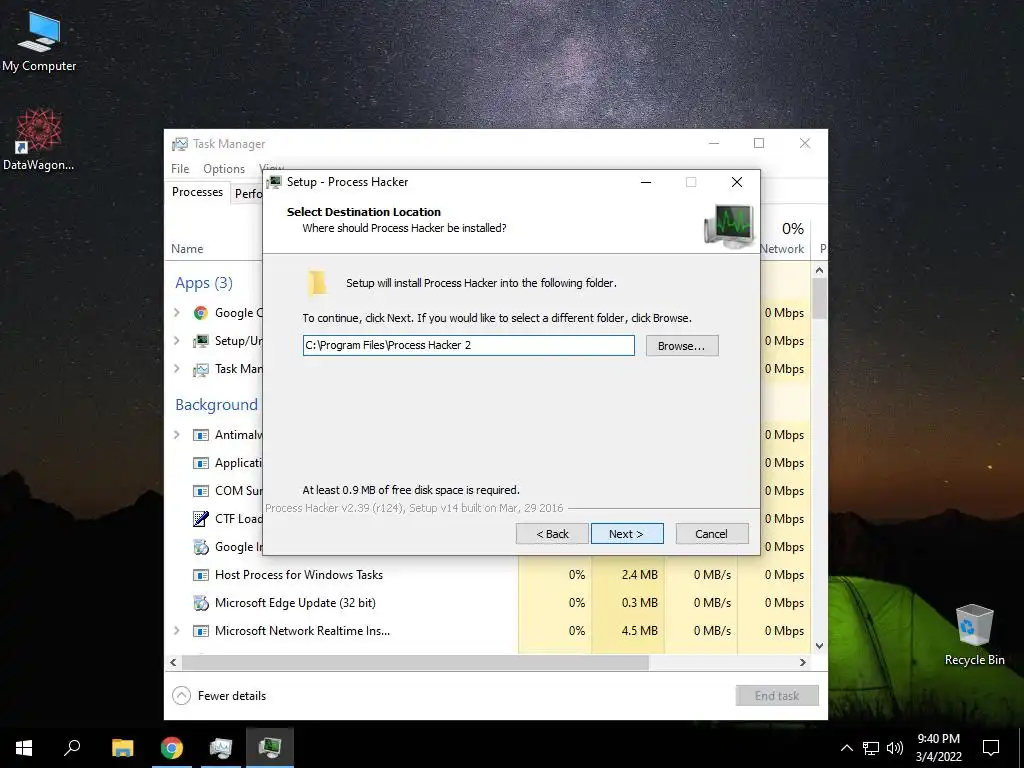The image size is (1024, 768).
Task: Select Process Hacker setup taskbar icon
Action: pyautogui.click(x=270, y=748)
